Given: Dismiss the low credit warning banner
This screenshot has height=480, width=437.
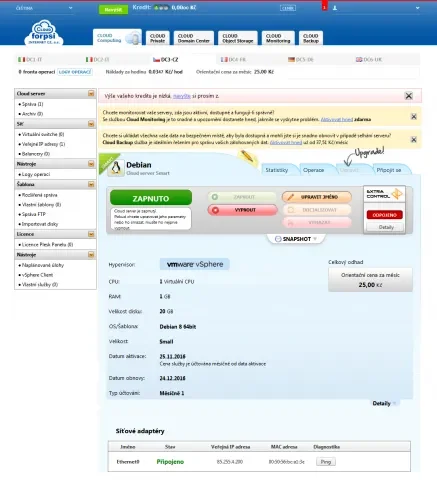Looking at the screenshot, I should click(409, 96).
